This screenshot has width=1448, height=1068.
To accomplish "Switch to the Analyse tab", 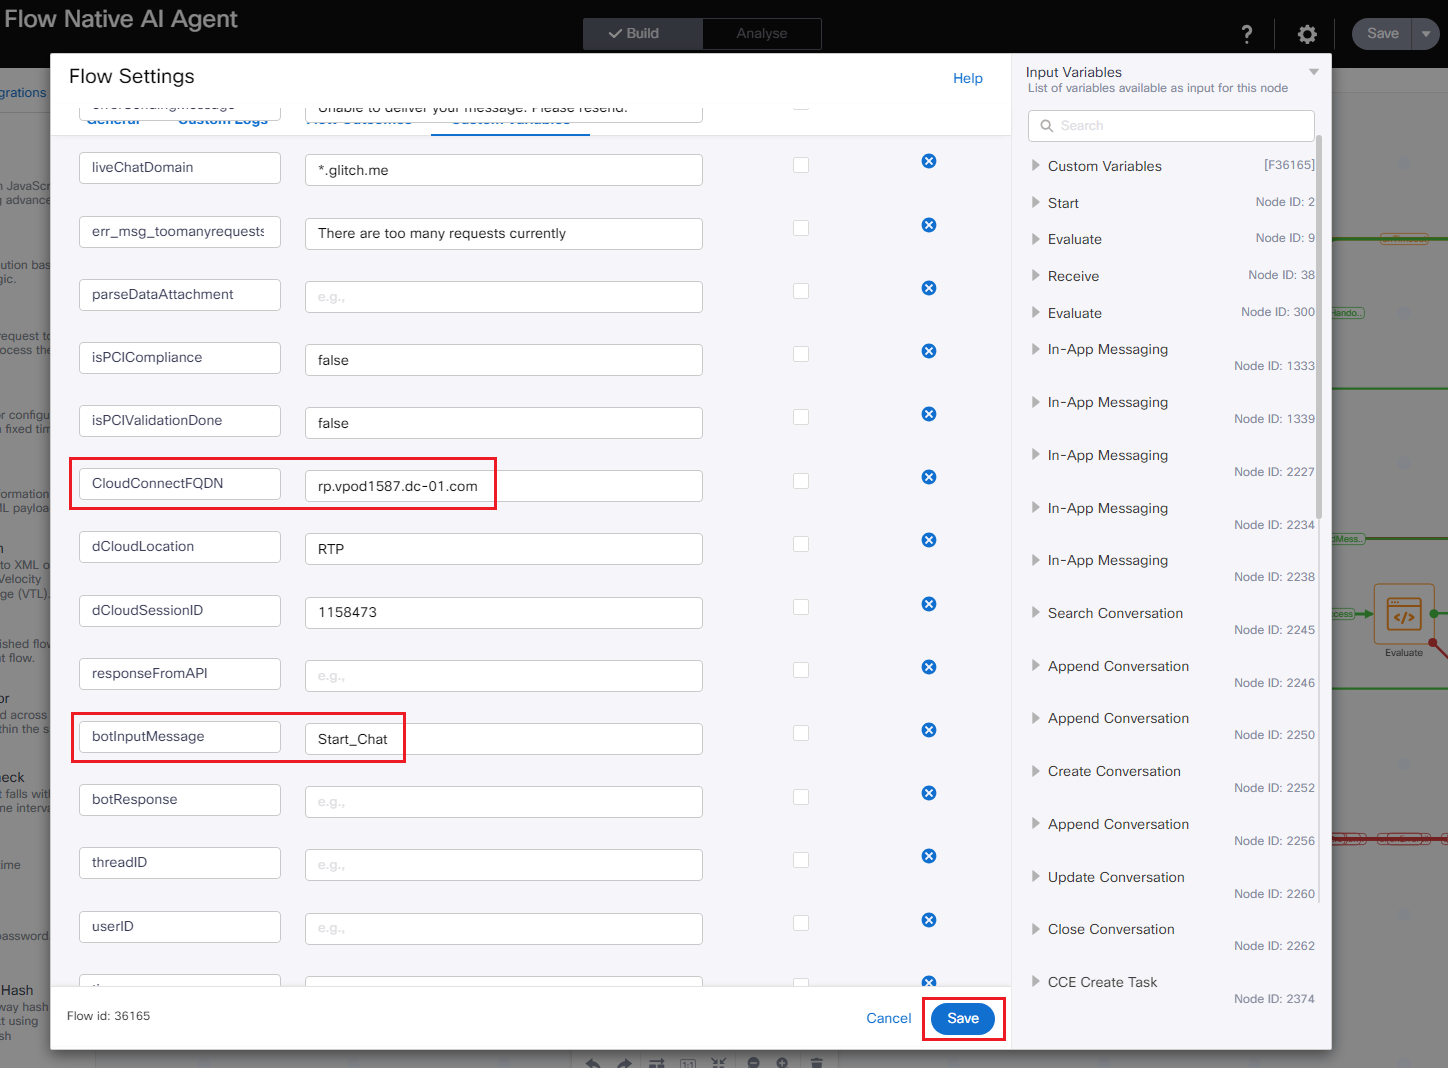I will 761,33.
